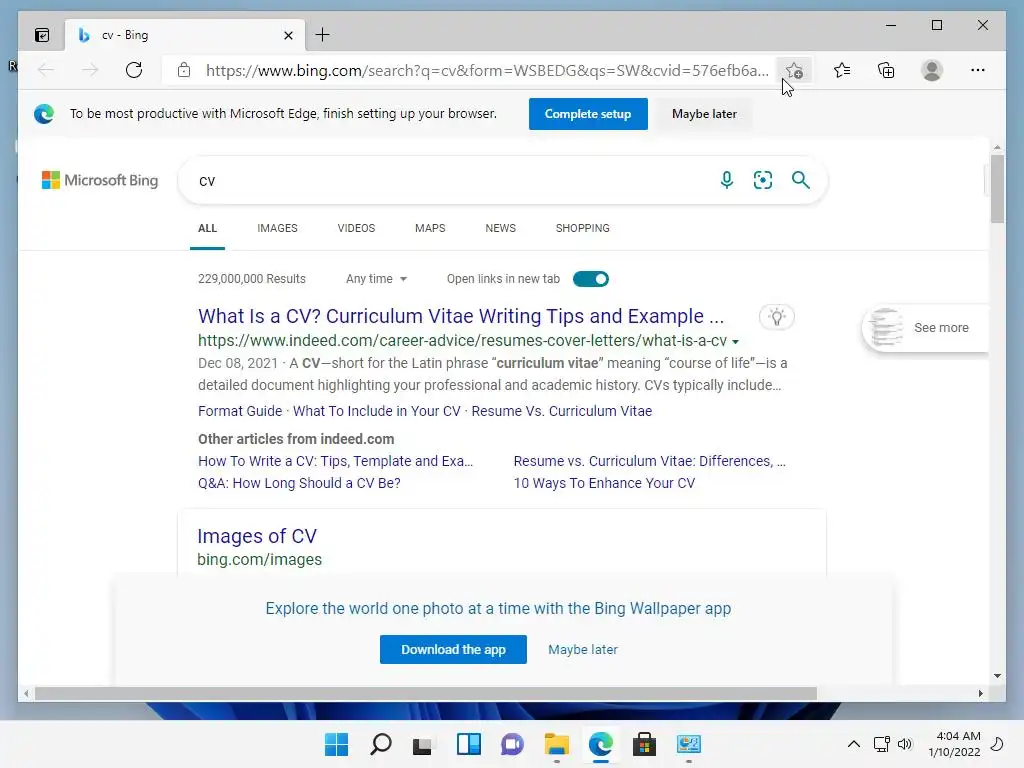
Task: Open a new browser tab
Action: pyautogui.click(x=323, y=35)
